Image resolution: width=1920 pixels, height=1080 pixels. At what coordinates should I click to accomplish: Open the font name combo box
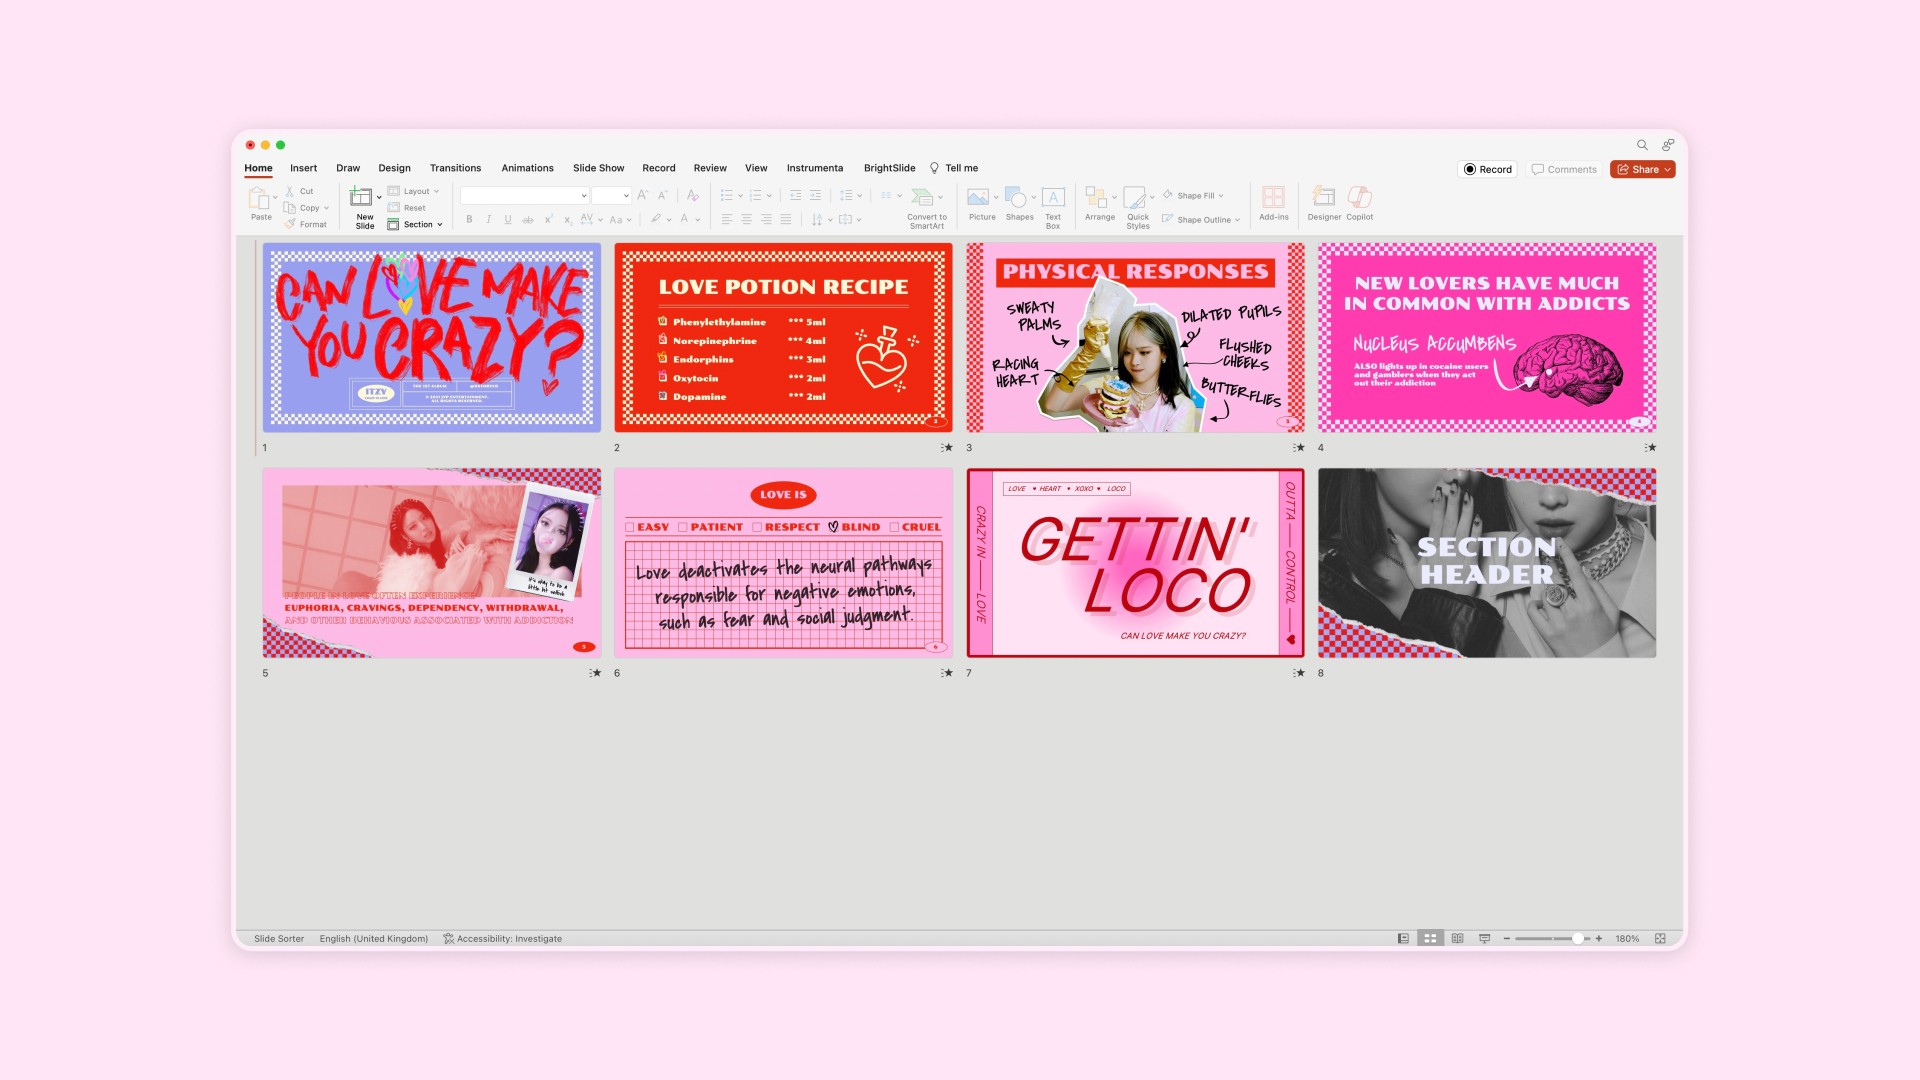pos(524,196)
